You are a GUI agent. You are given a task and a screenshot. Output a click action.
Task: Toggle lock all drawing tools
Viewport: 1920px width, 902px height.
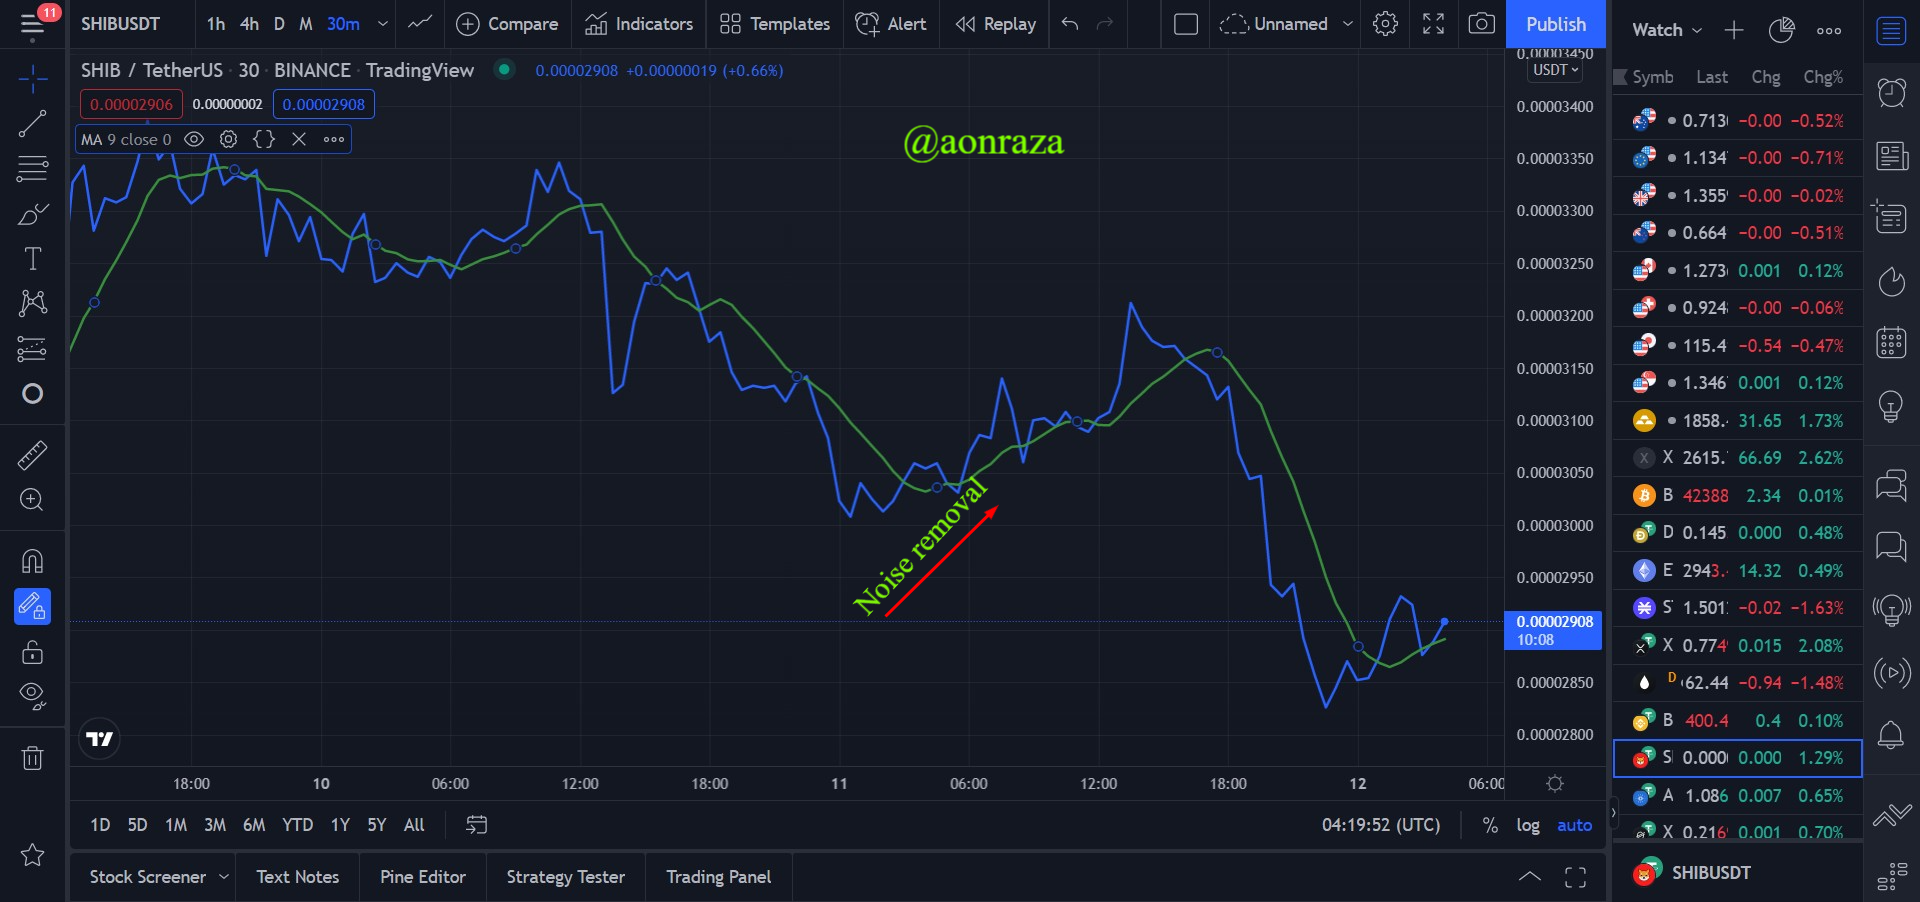[32, 652]
